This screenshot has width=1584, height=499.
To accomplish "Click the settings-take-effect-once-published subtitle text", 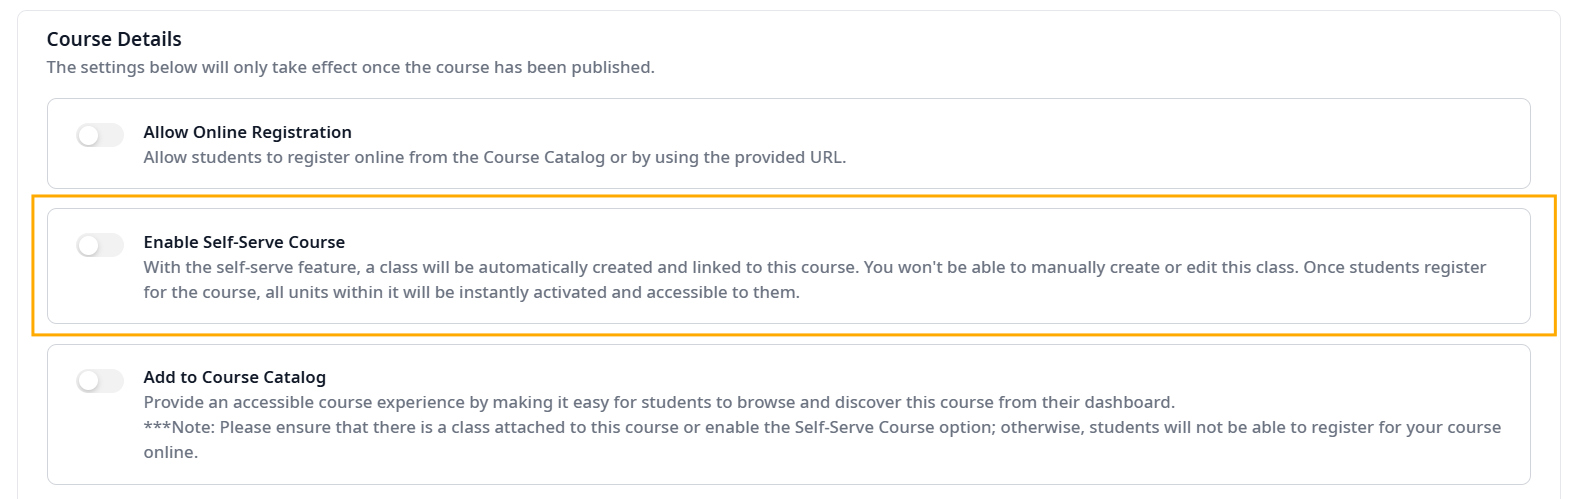I will pyautogui.click(x=350, y=67).
